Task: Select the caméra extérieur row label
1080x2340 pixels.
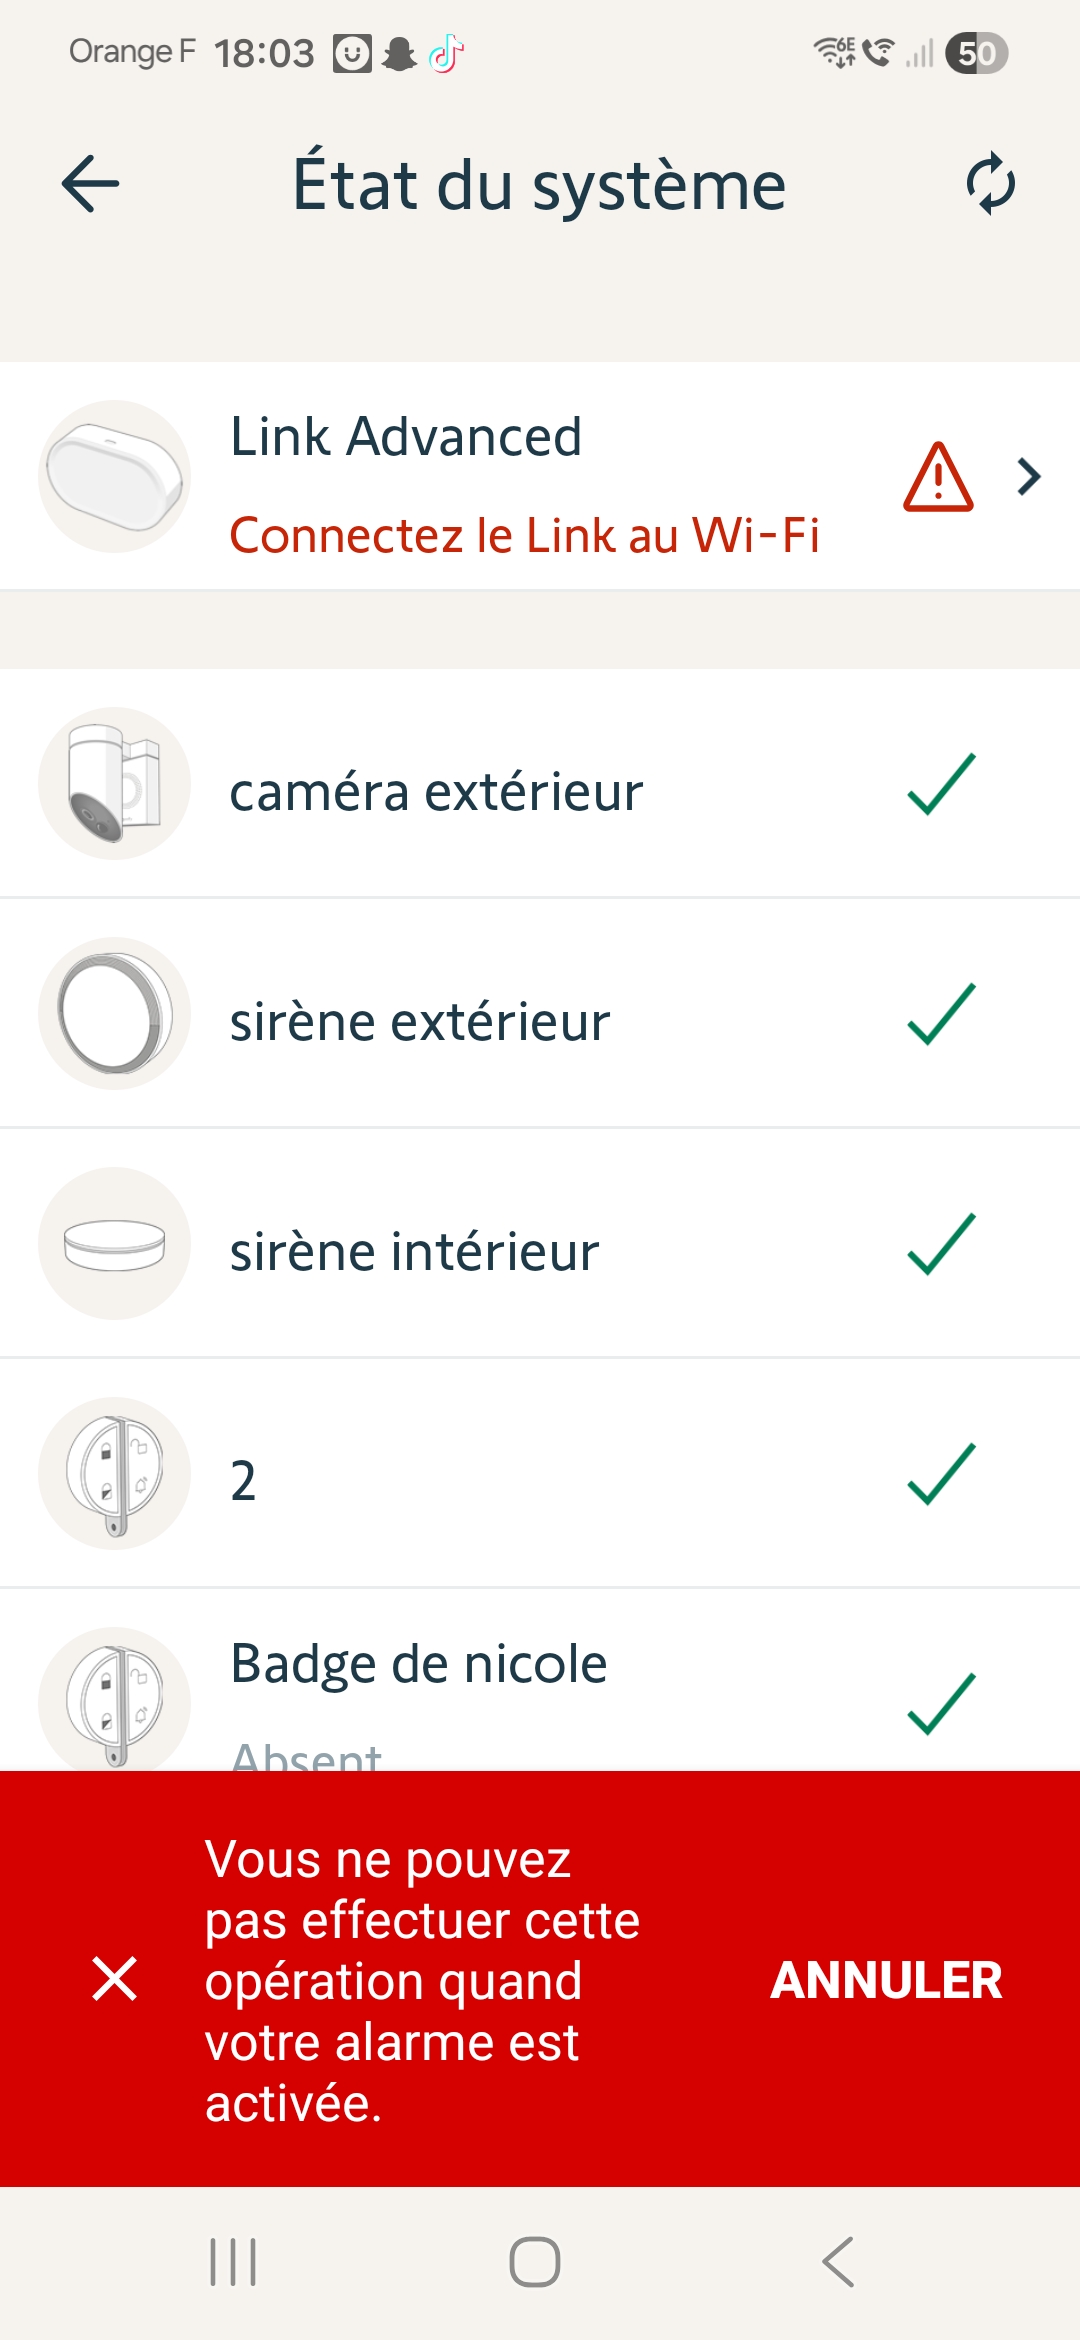Action: click(x=436, y=792)
